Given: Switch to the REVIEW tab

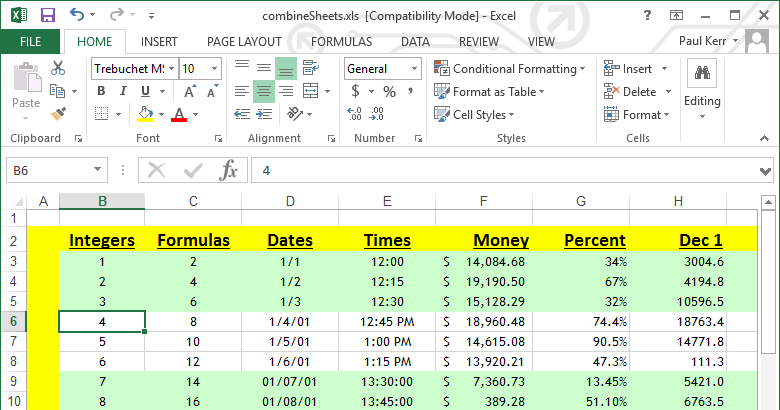Looking at the screenshot, I should (479, 42).
